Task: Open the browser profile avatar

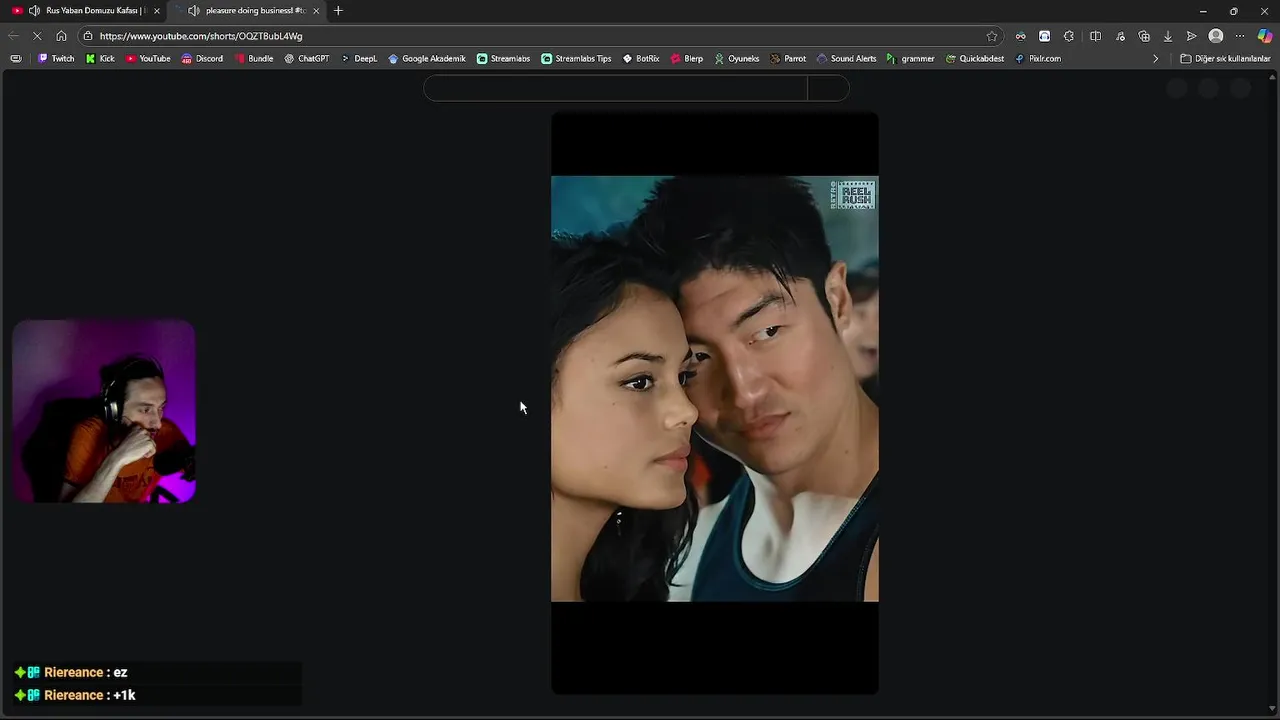Action: point(1216,36)
